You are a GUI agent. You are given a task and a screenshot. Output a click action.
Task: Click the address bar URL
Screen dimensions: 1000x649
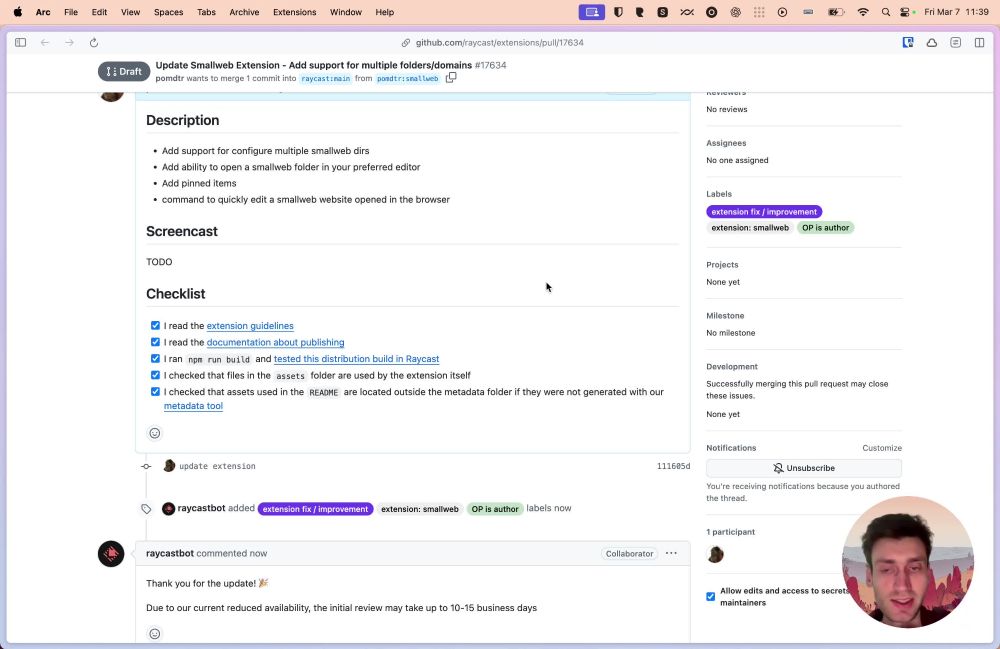coord(499,43)
